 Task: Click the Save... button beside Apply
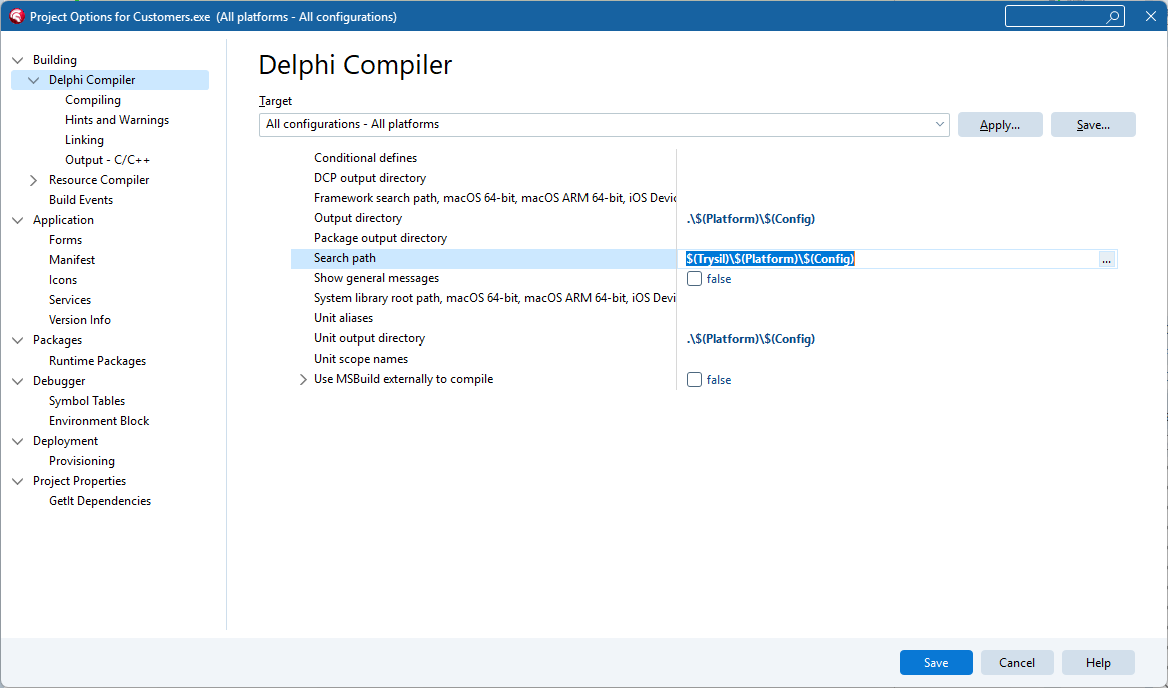point(1093,125)
